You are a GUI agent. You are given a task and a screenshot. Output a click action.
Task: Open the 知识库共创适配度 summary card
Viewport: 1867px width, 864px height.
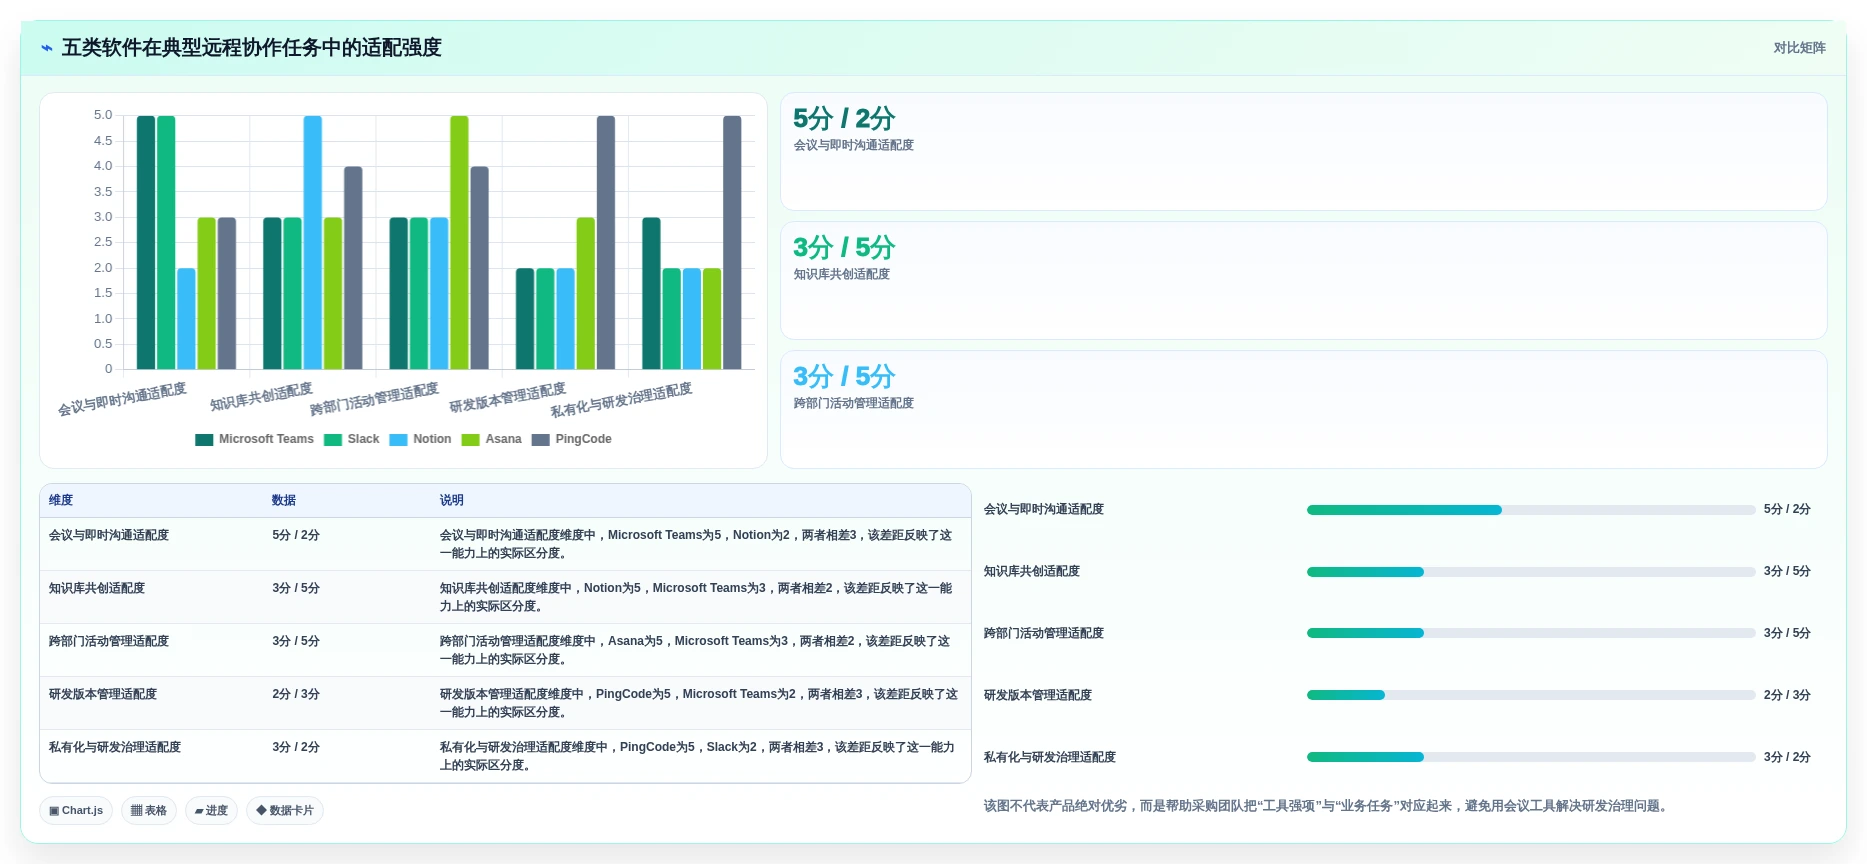click(1303, 281)
